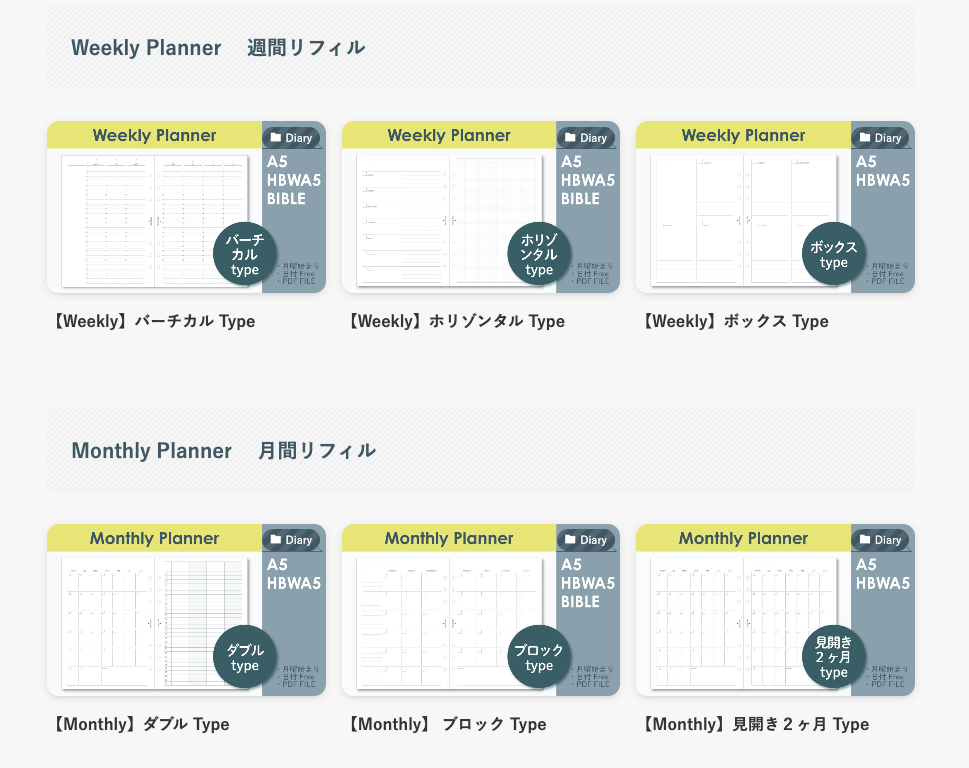This screenshot has width=969, height=768.
Task: Click the round ホリゾンタル type badge
Action: (x=539, y=255)
